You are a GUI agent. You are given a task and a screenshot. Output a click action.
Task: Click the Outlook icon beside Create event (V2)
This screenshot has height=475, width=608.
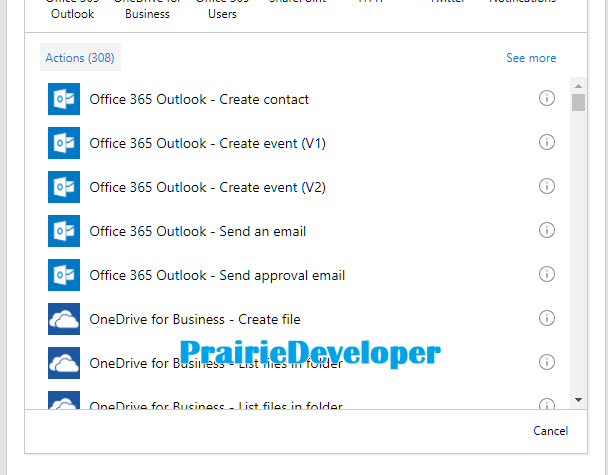[64, 187]
